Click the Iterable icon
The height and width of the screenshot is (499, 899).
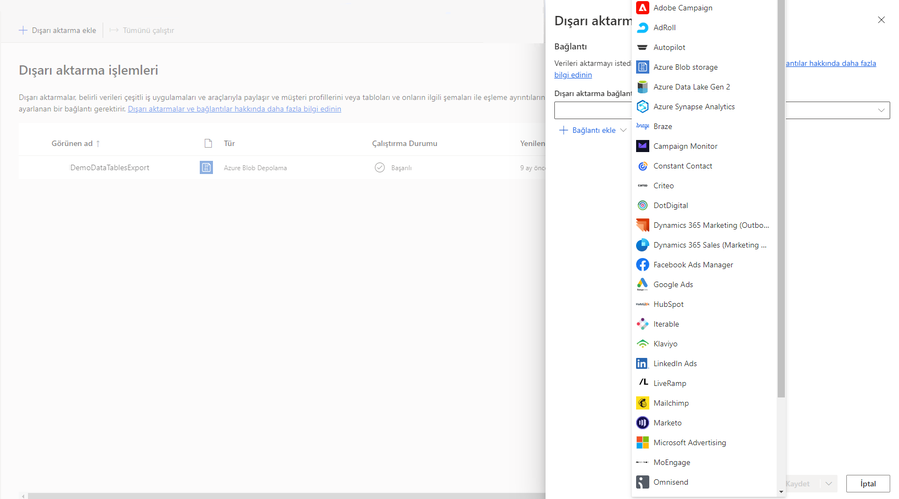[x=642, y=324]
